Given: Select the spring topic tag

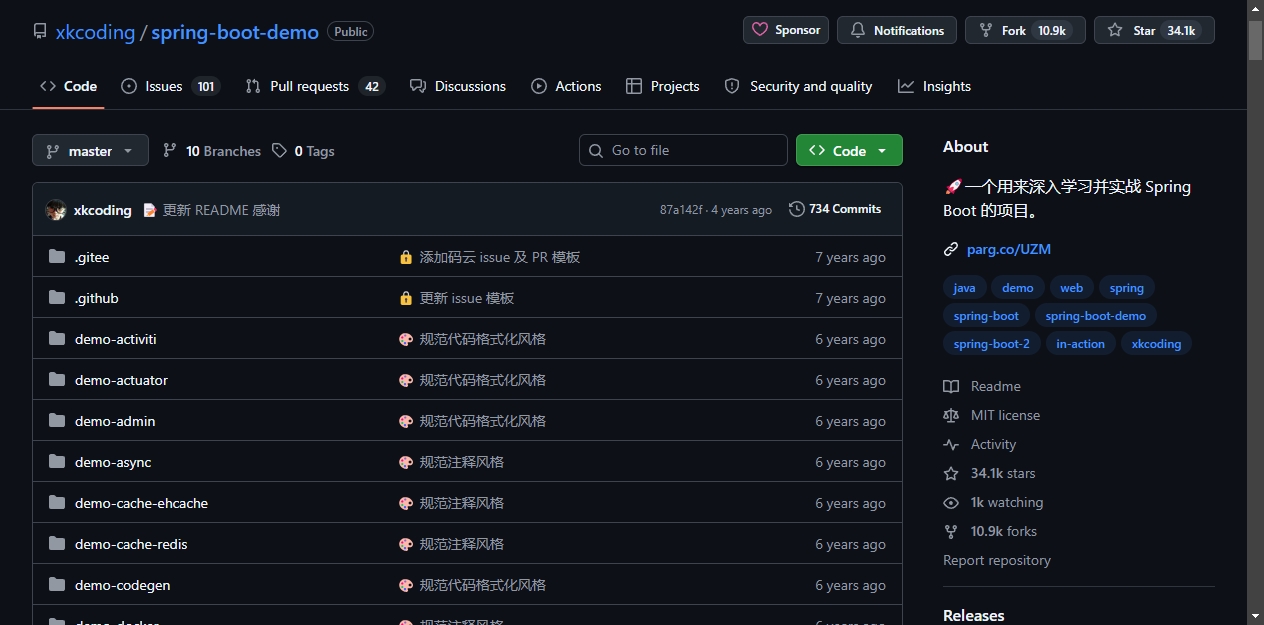Looking at the screenshot, I should point(1127,288).
